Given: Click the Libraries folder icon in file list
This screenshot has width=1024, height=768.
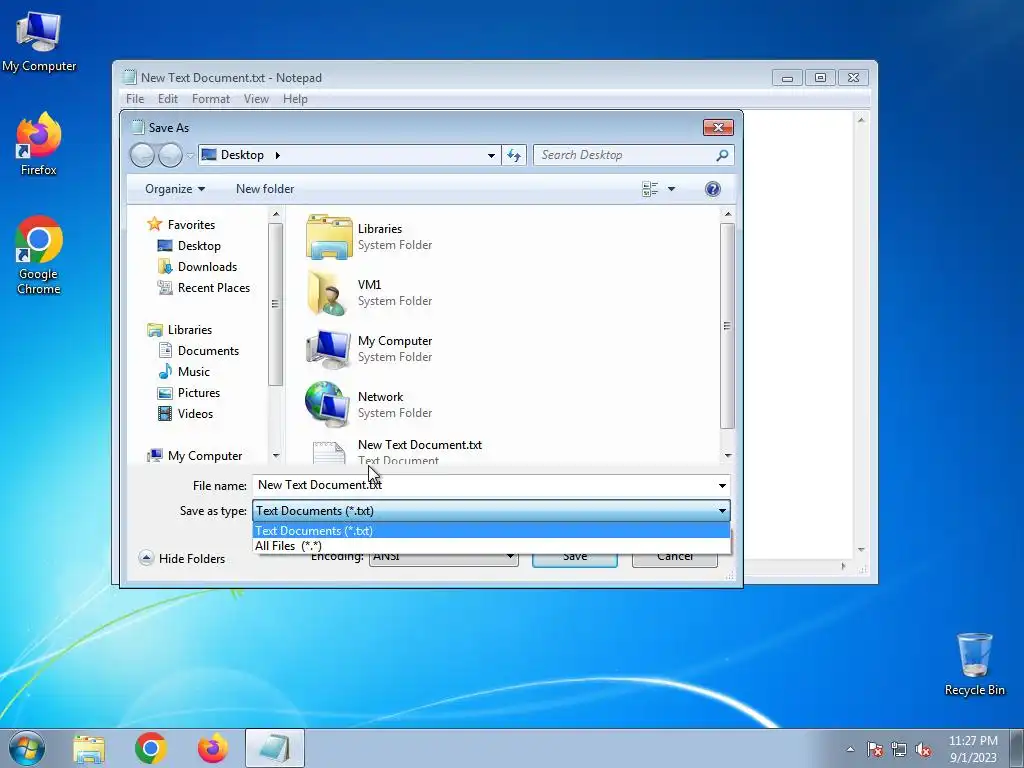Looking at the screenshot, I should click(x=329, y=236).
